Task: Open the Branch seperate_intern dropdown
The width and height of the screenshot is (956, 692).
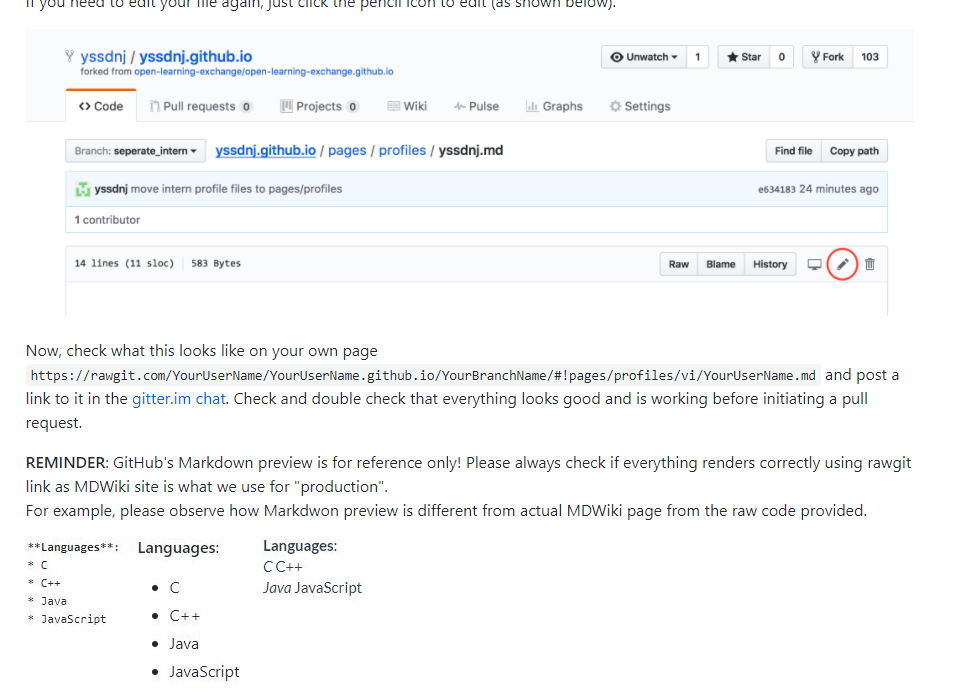Action: pyautogui.click(x=135, y=151)
